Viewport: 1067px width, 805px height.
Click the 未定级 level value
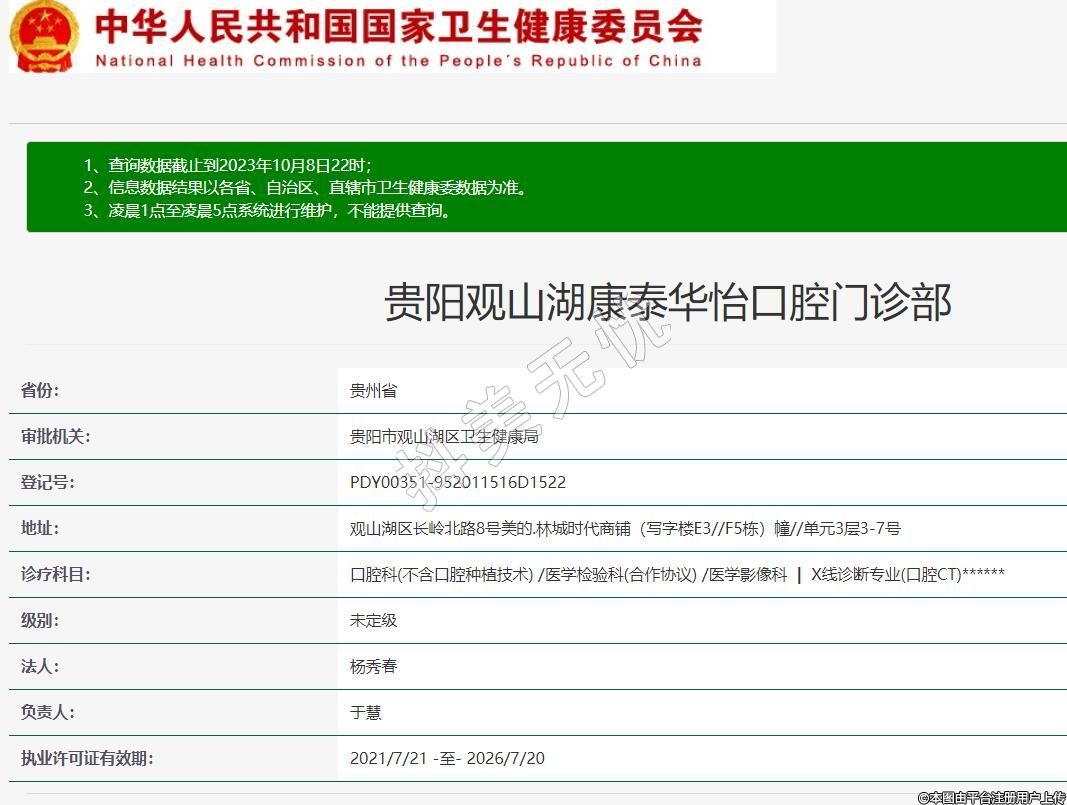(373, 620)
